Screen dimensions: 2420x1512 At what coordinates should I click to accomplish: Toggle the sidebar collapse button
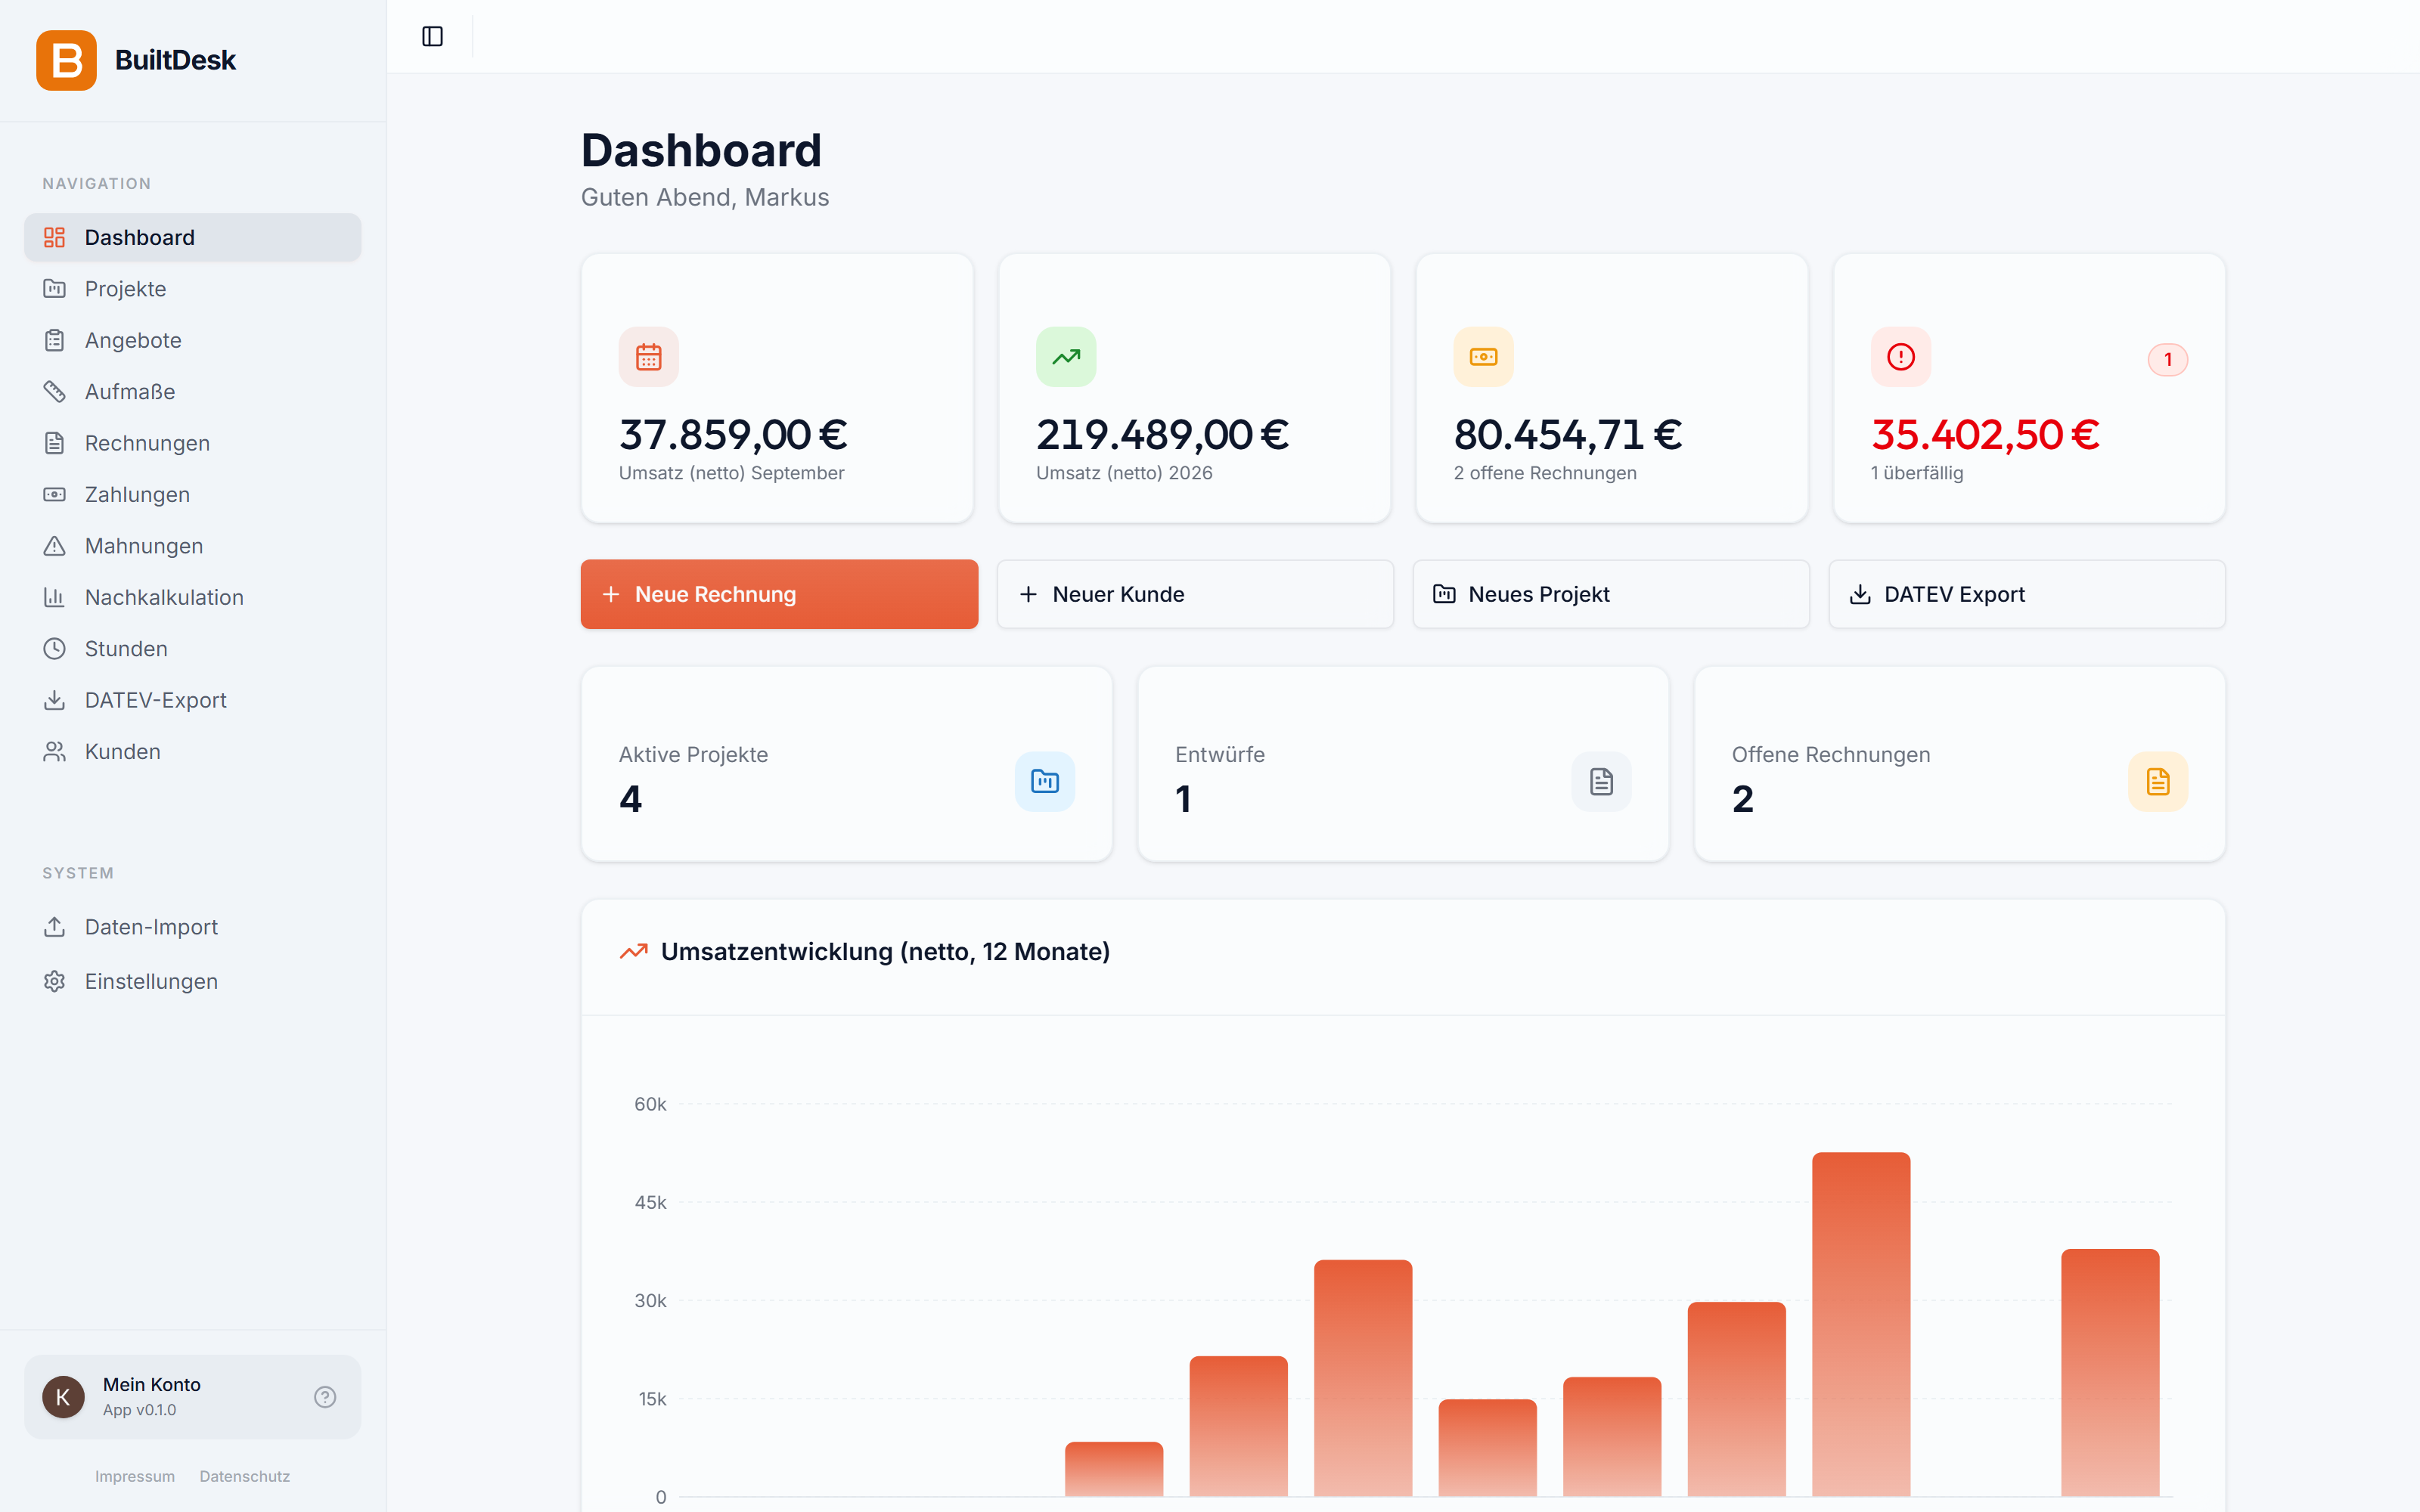(x=432, y=37)
